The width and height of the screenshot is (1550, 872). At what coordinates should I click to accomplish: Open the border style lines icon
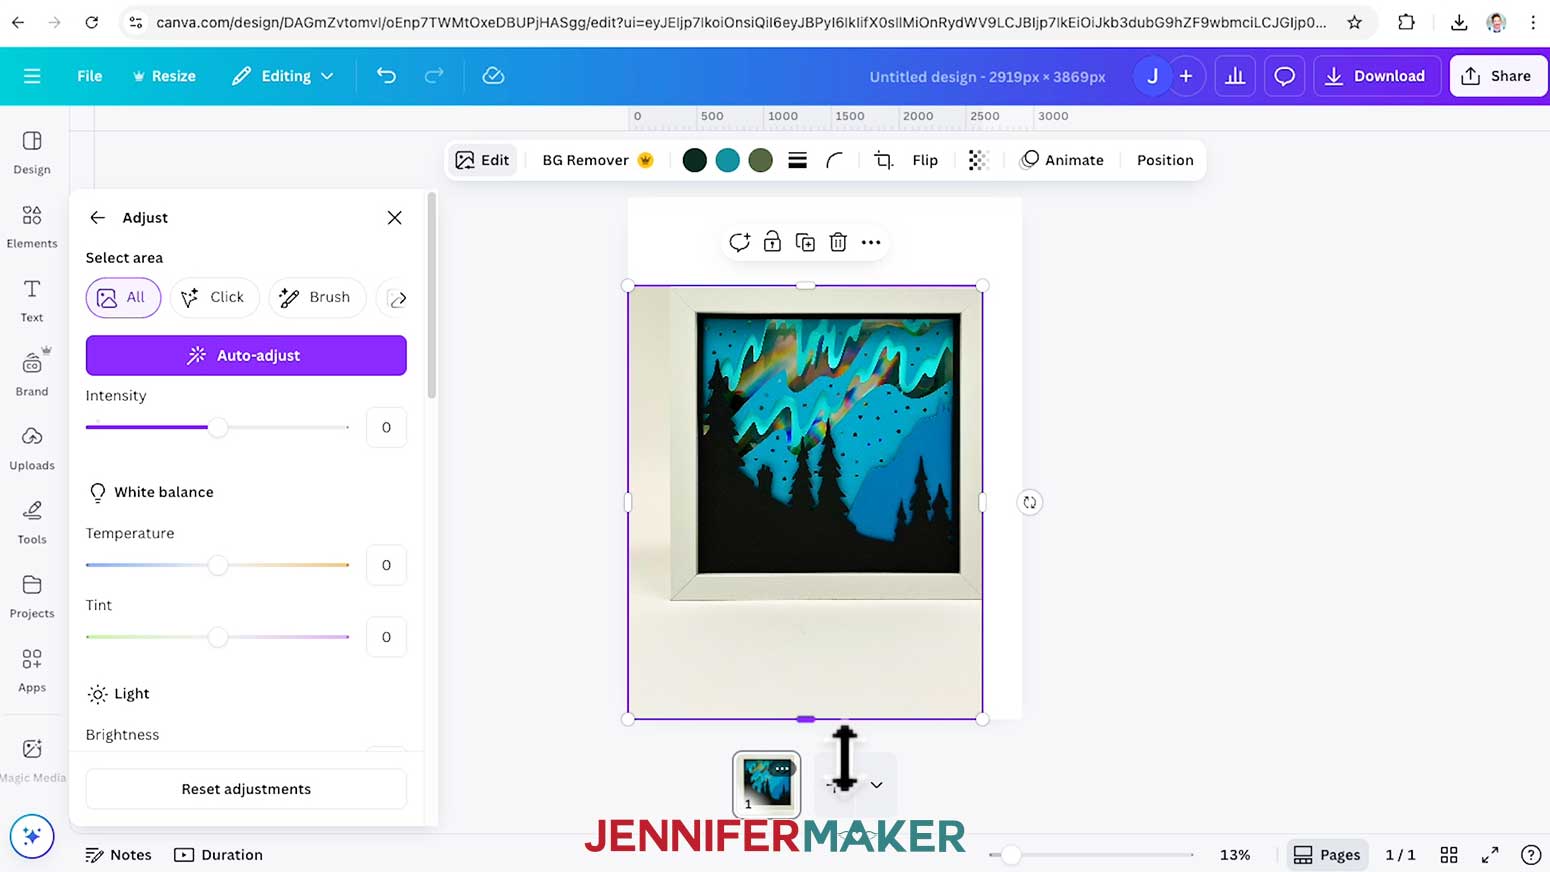pyautogui.click(x=797, y=160)
